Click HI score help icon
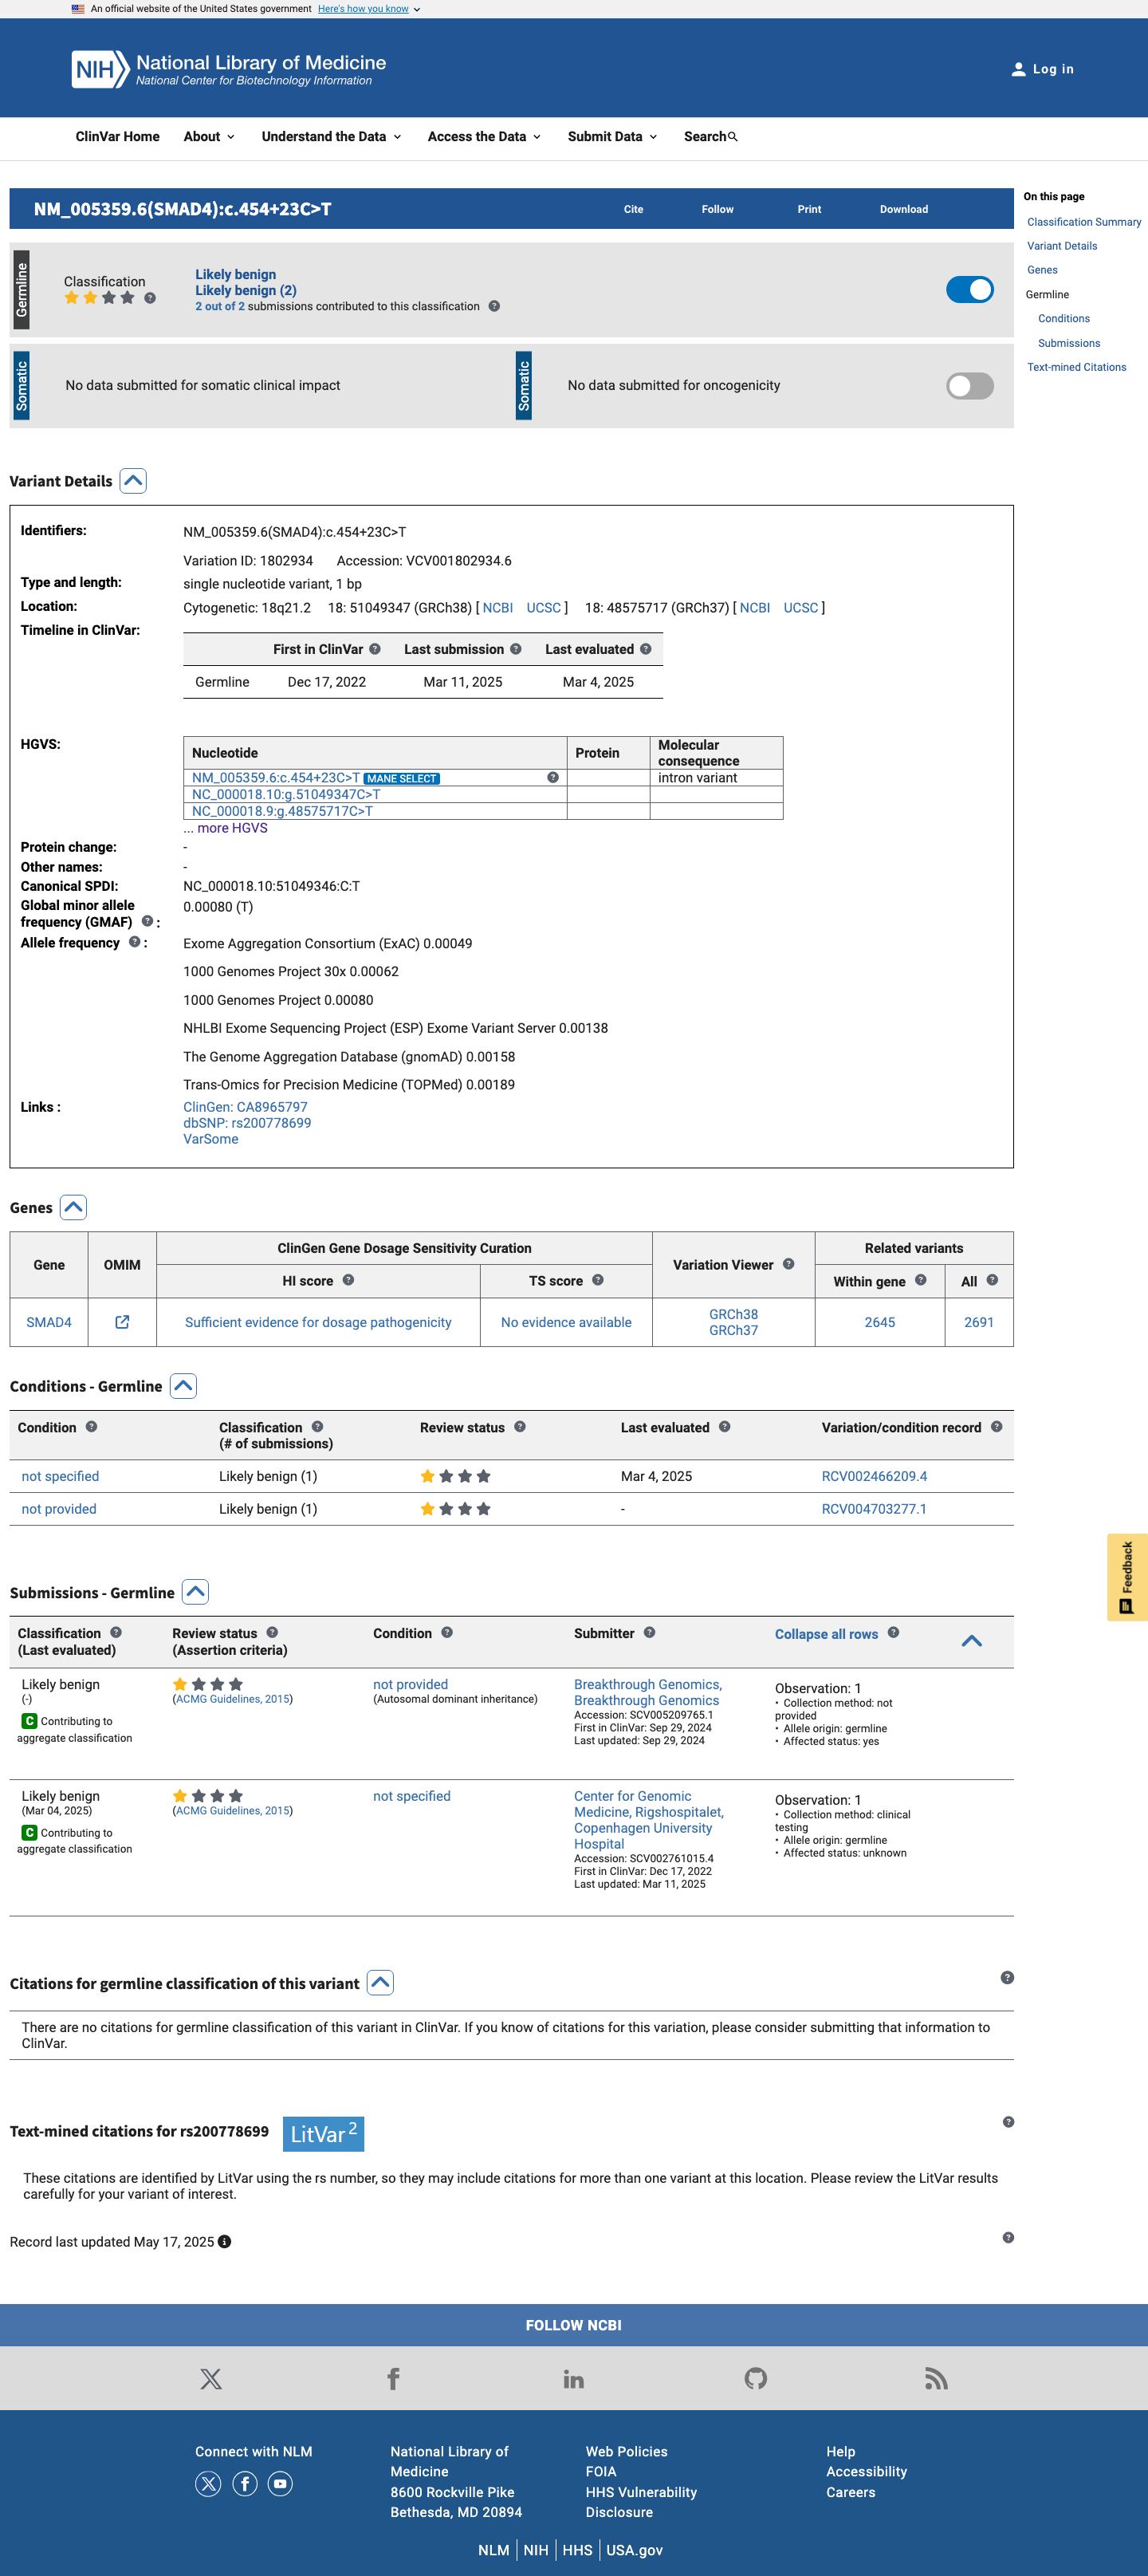The height and width of the screenshot is (2576, 1148). click(x=348, y=1280)
